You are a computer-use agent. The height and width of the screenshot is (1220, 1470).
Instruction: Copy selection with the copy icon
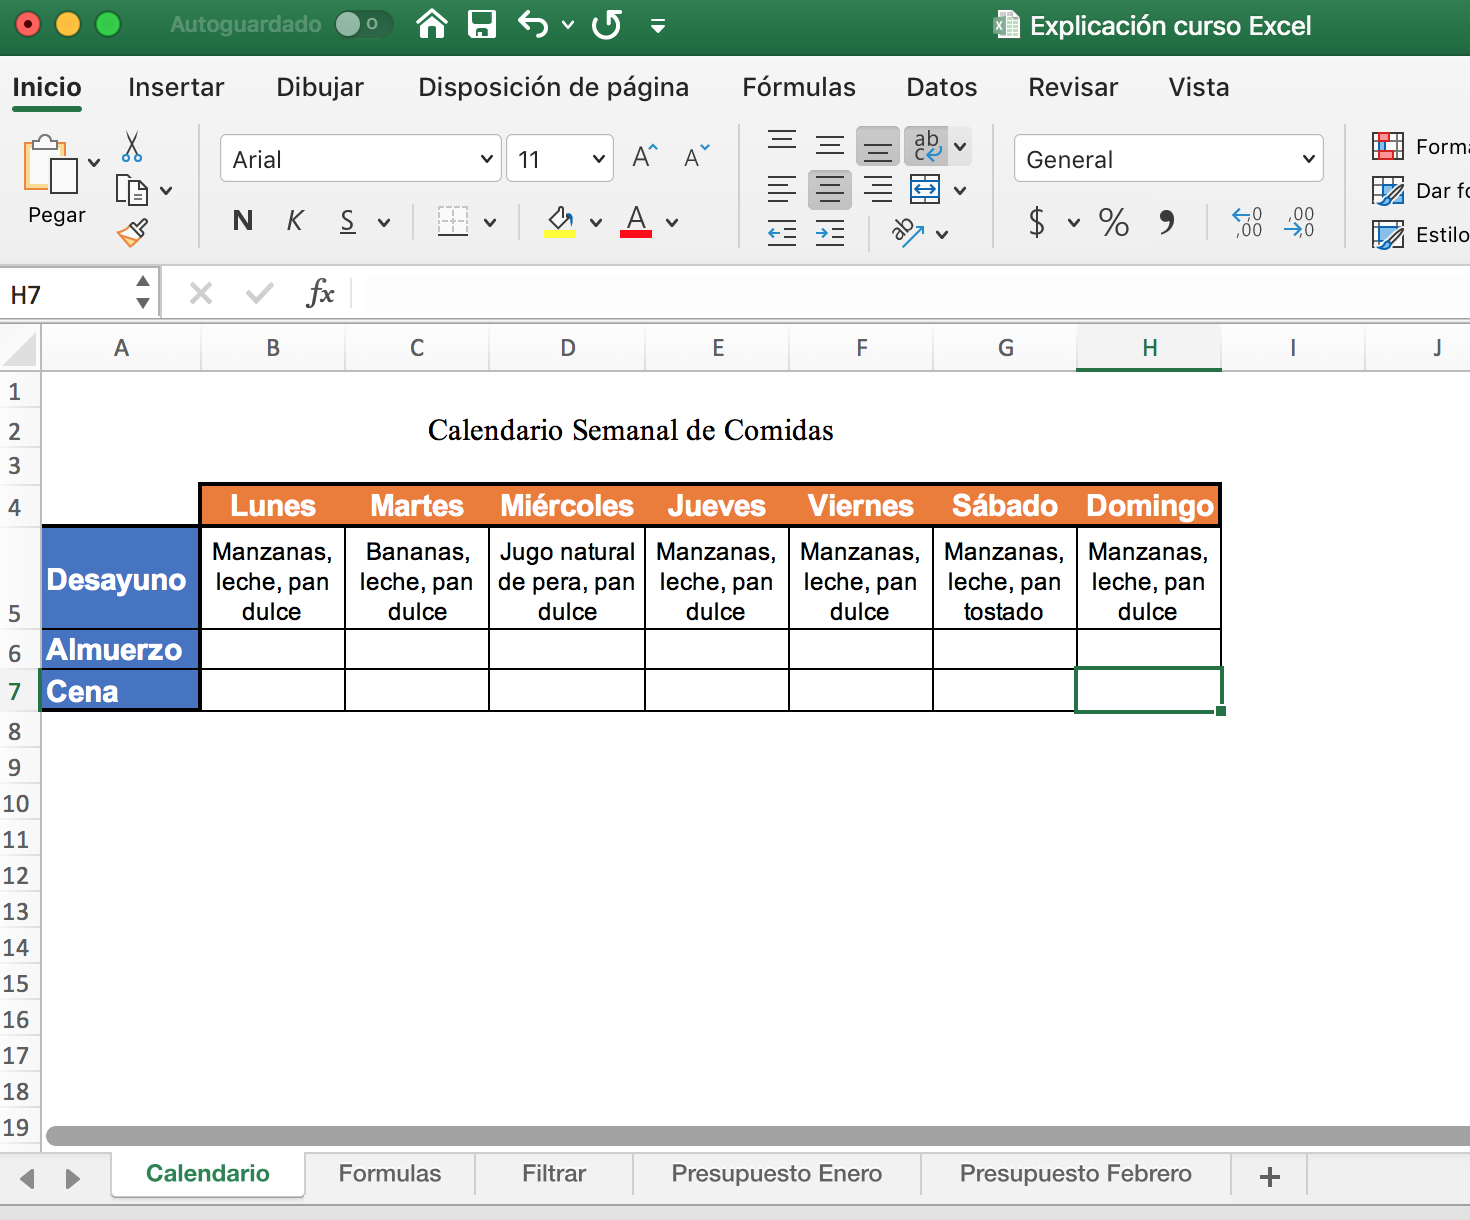[132, 190]
